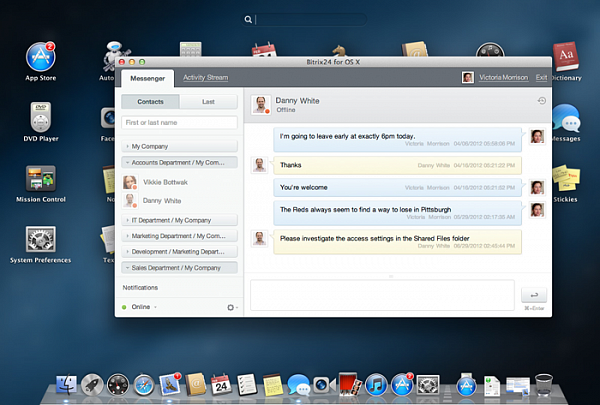Open App Store in the Dock
Viewport: 600px width, 405px height.
pyautogui.click(x=402, y=384)
